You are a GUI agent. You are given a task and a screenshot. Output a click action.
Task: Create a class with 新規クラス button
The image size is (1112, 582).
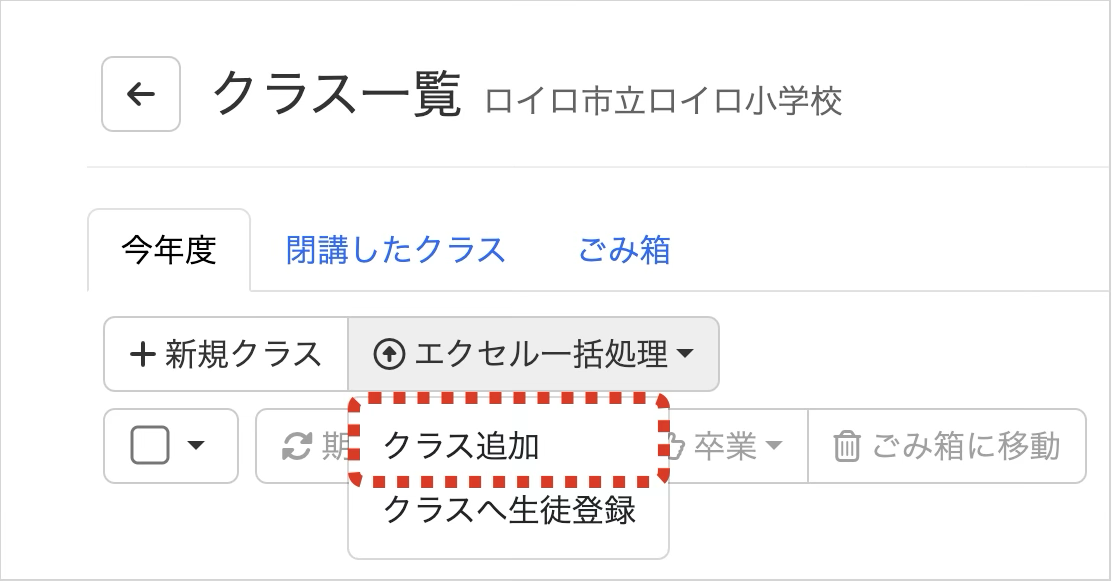pos(226,354)
